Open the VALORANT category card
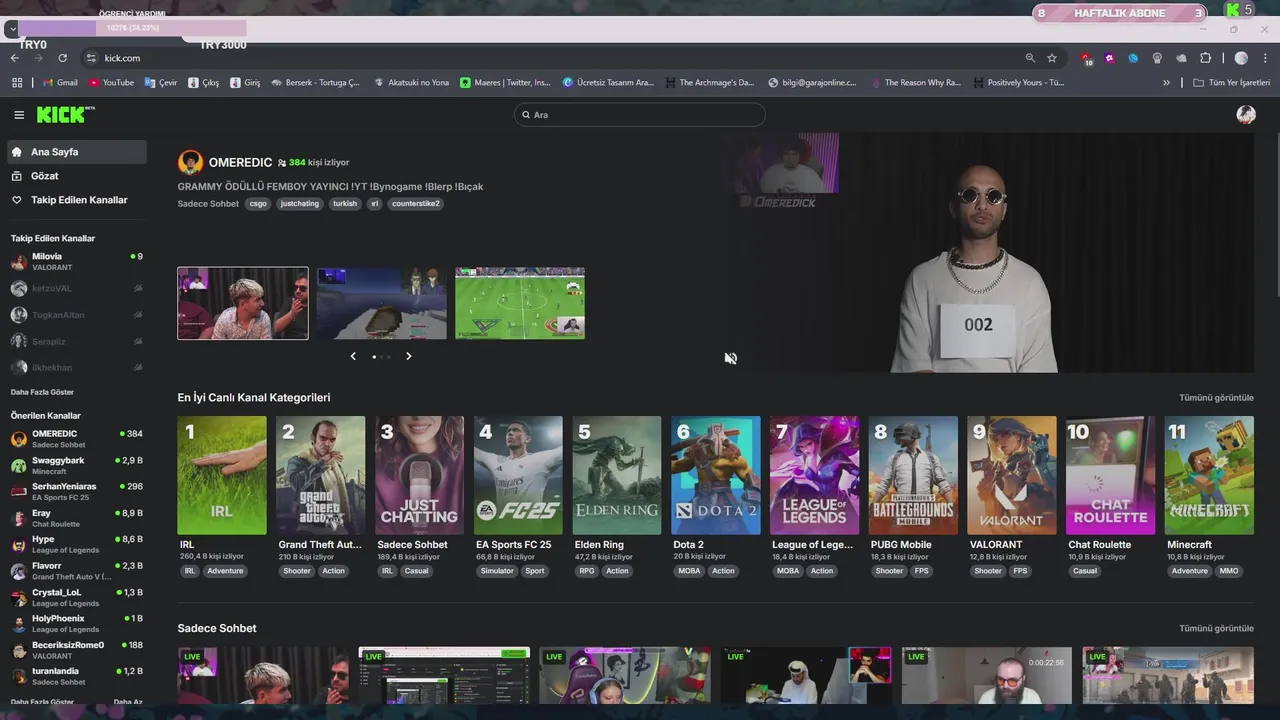This screenshot has width=1280, height=720. [x=1012, y=475]
